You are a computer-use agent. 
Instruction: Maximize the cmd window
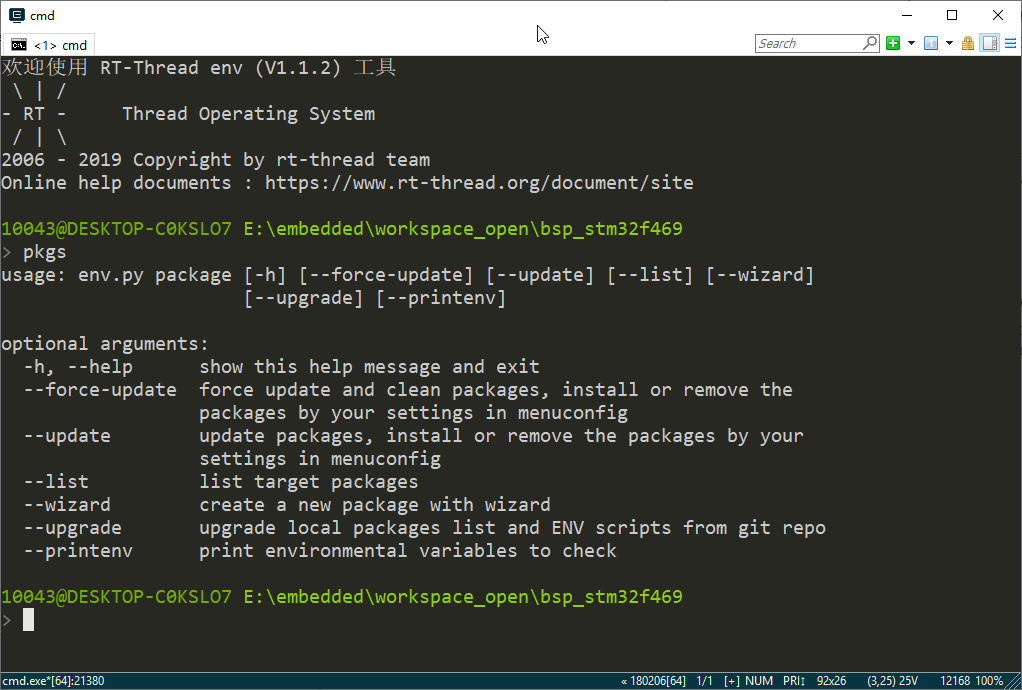(952, 15)
